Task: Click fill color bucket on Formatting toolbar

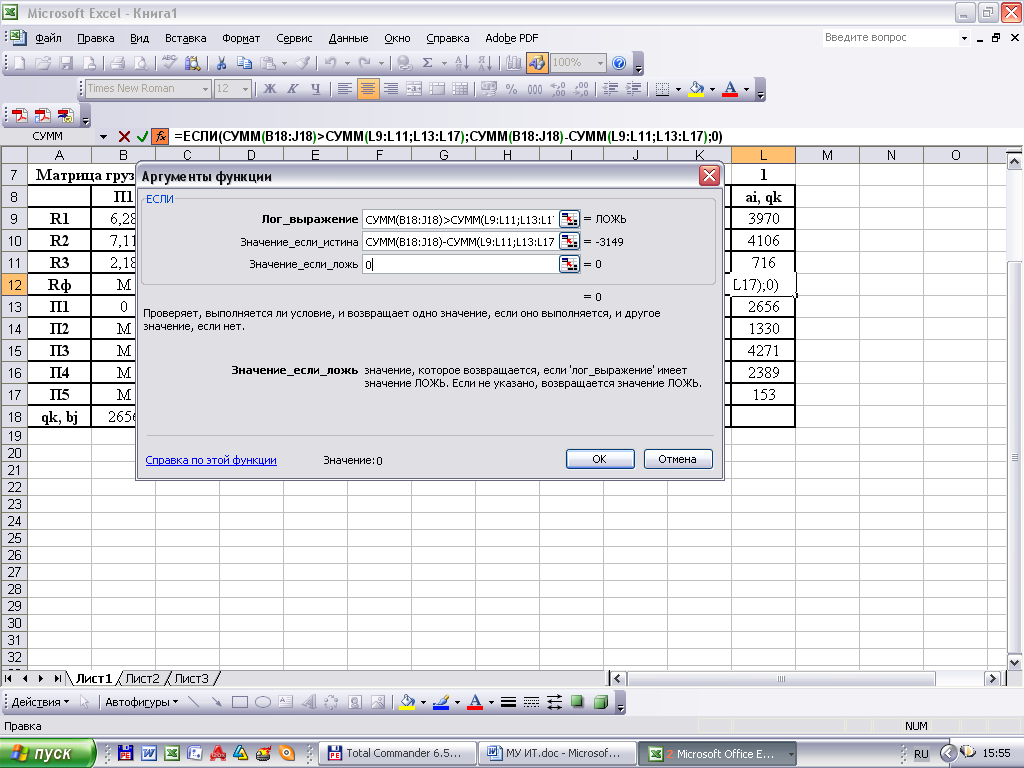Action: click(697, 89)
